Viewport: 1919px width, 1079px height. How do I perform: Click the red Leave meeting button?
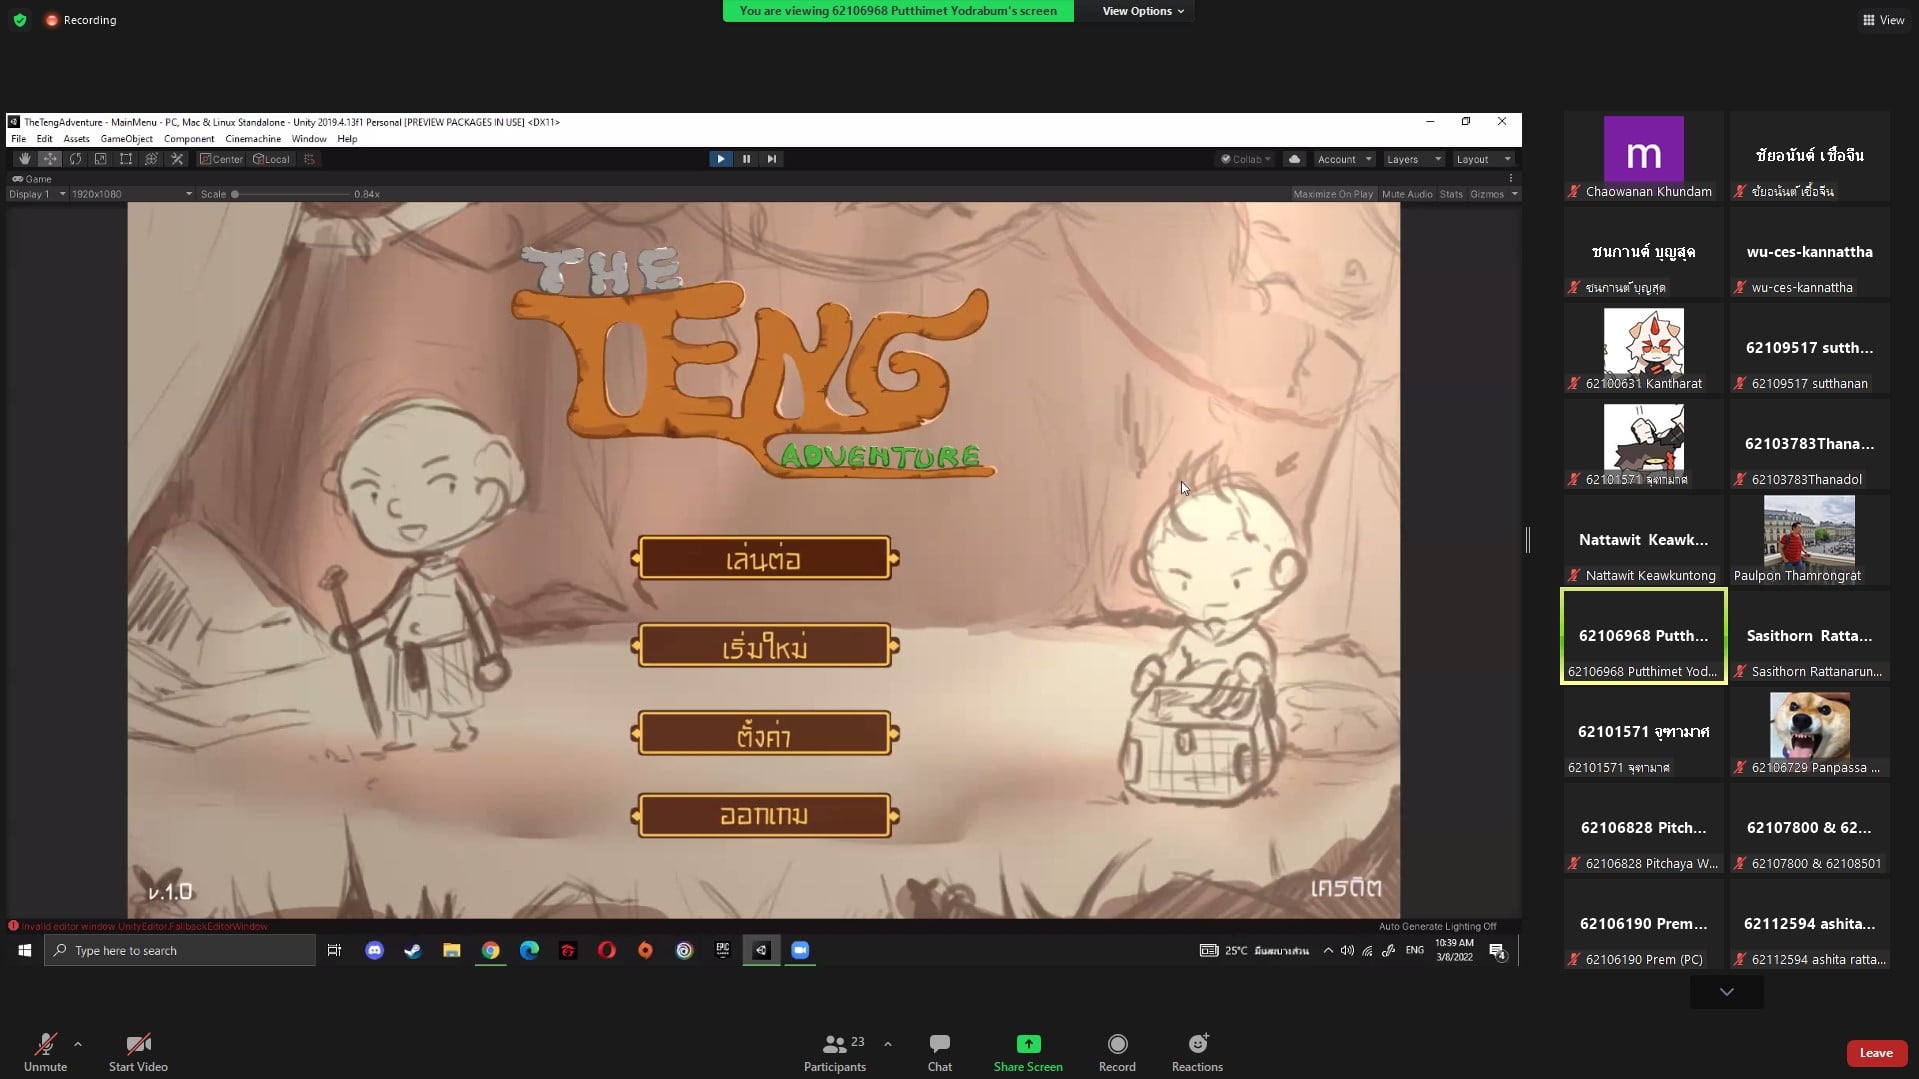tap(1875, 1052)
